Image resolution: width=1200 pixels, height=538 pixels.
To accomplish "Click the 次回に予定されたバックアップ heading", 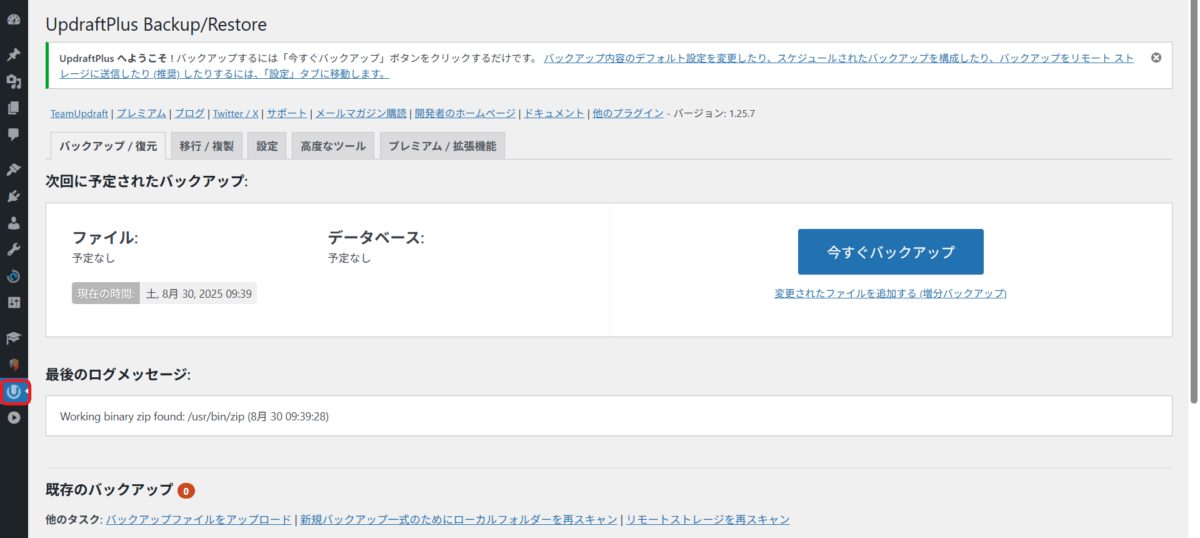I will point(147,181).
